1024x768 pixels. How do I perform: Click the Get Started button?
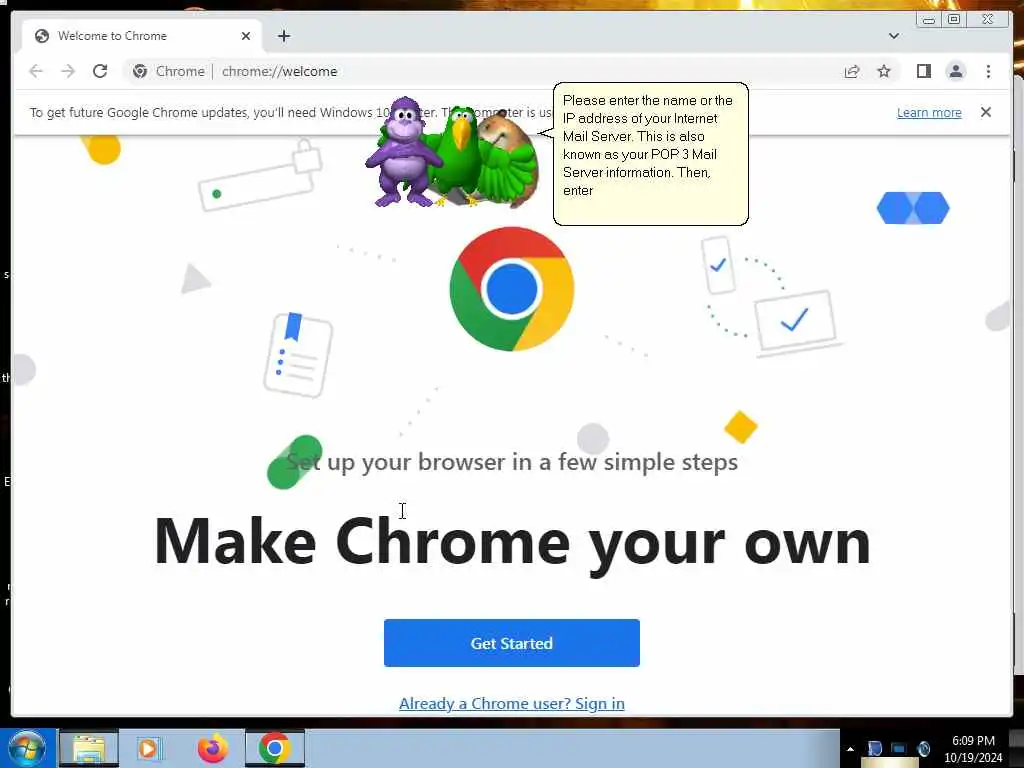(511, 643)
